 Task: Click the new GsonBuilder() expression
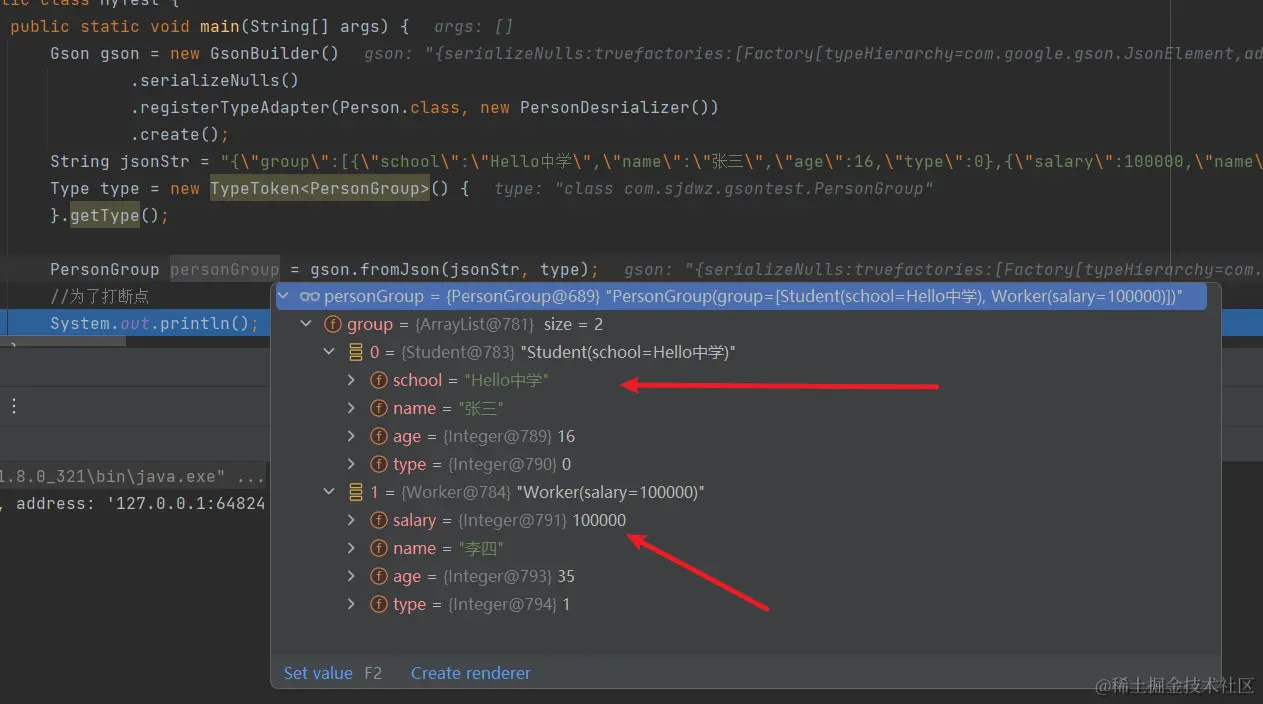(x=254, y=53)
